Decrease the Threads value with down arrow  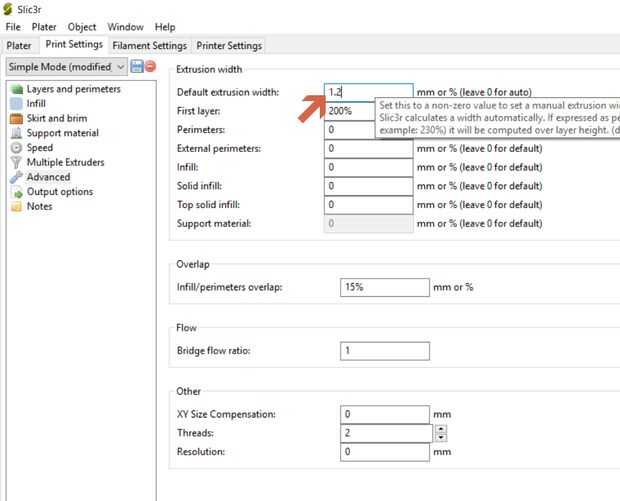(441, 437)
